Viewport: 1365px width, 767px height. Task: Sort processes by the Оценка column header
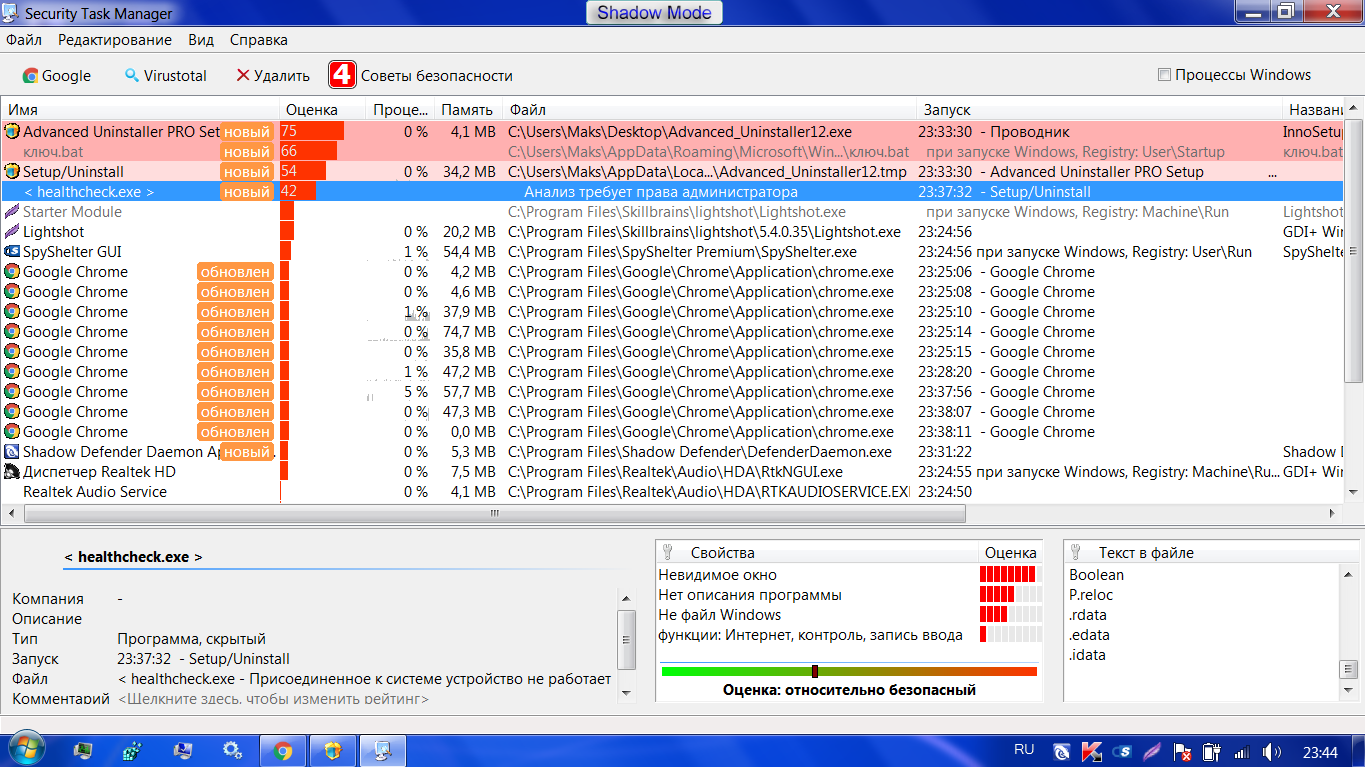click(322, 110)
